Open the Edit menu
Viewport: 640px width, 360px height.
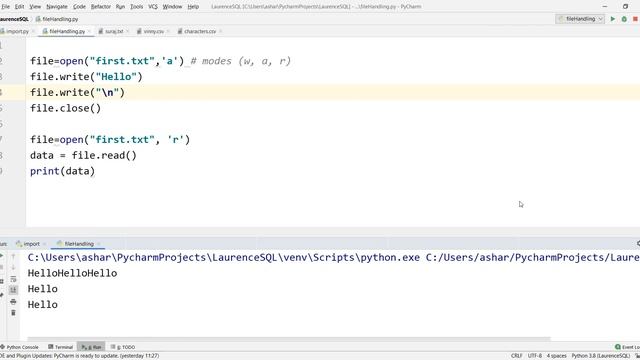coord(19,7)
